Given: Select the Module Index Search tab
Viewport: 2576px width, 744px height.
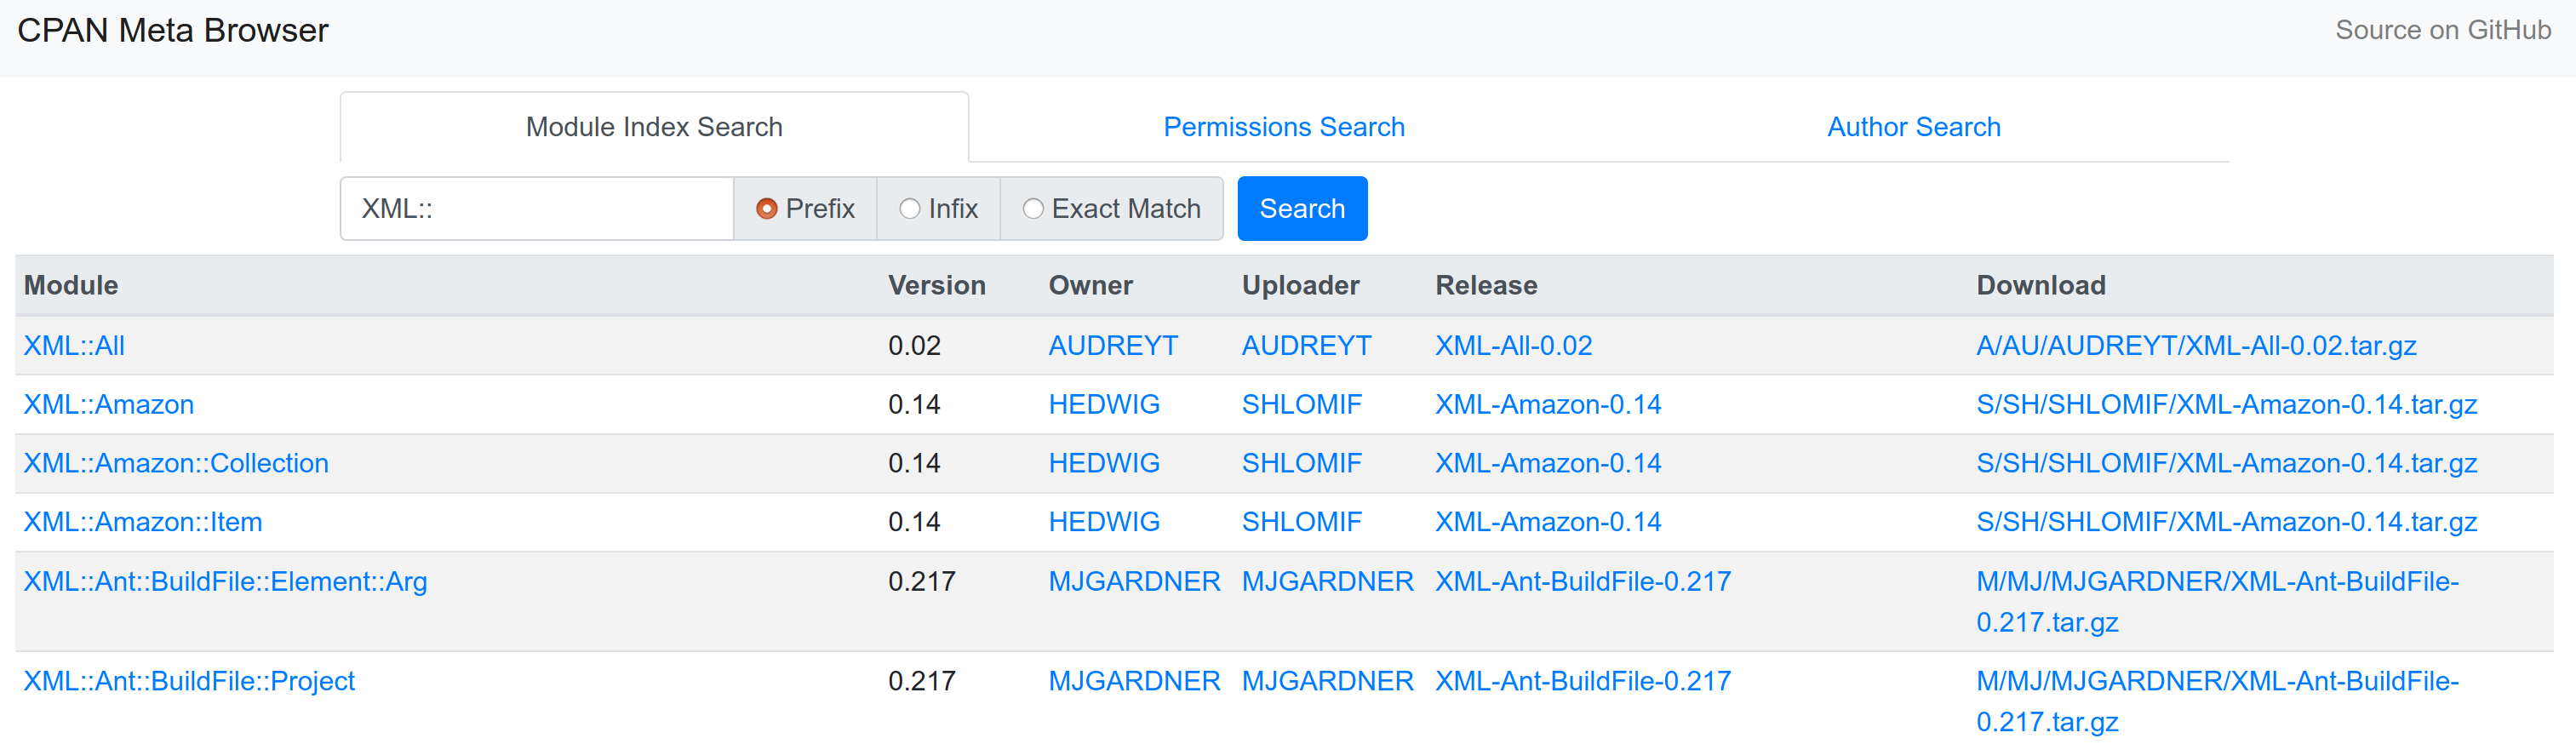Looking at the screenshot, I should (654, 127).
